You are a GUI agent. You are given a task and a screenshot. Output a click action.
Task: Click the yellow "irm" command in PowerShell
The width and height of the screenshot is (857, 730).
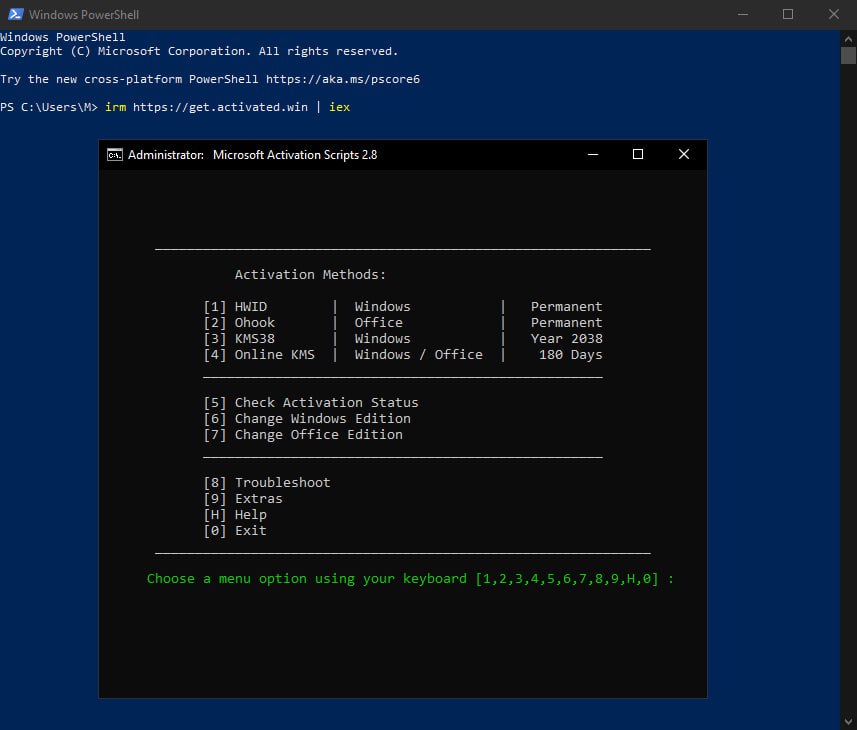(x=115, y=107)
